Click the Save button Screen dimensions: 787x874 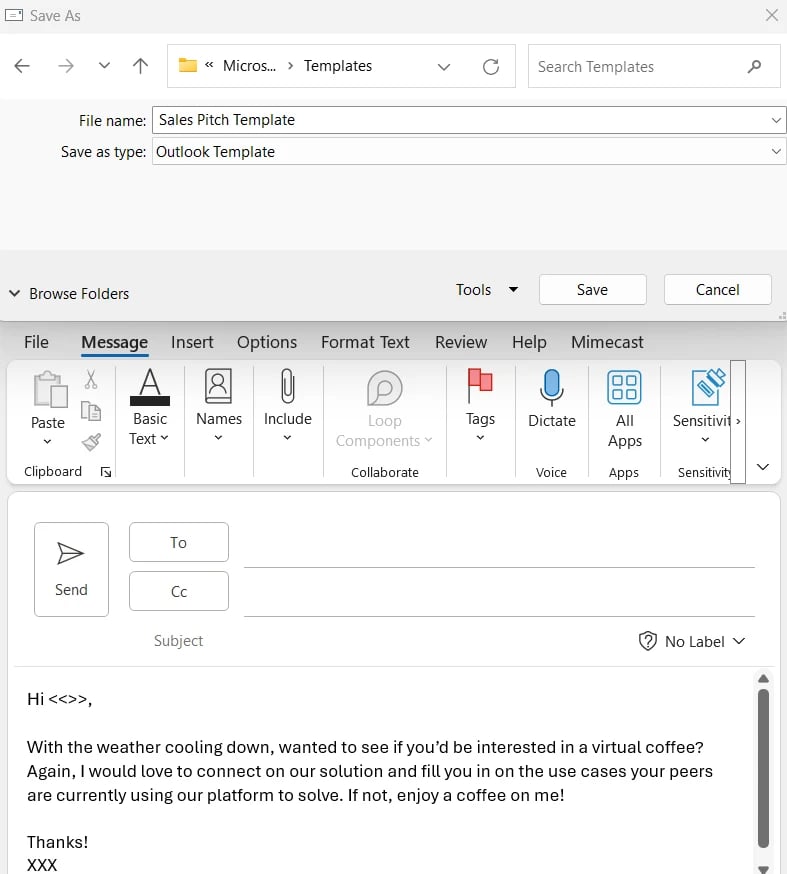pos(592,290)
